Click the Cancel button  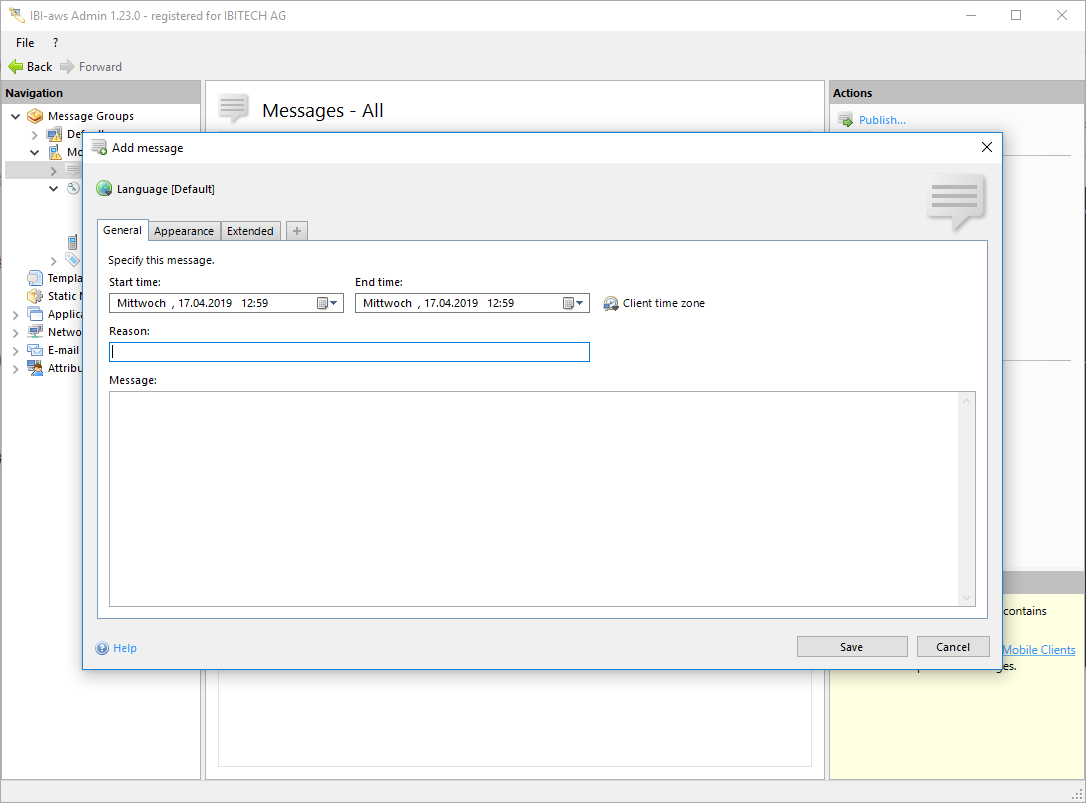(x=952, y=647)
